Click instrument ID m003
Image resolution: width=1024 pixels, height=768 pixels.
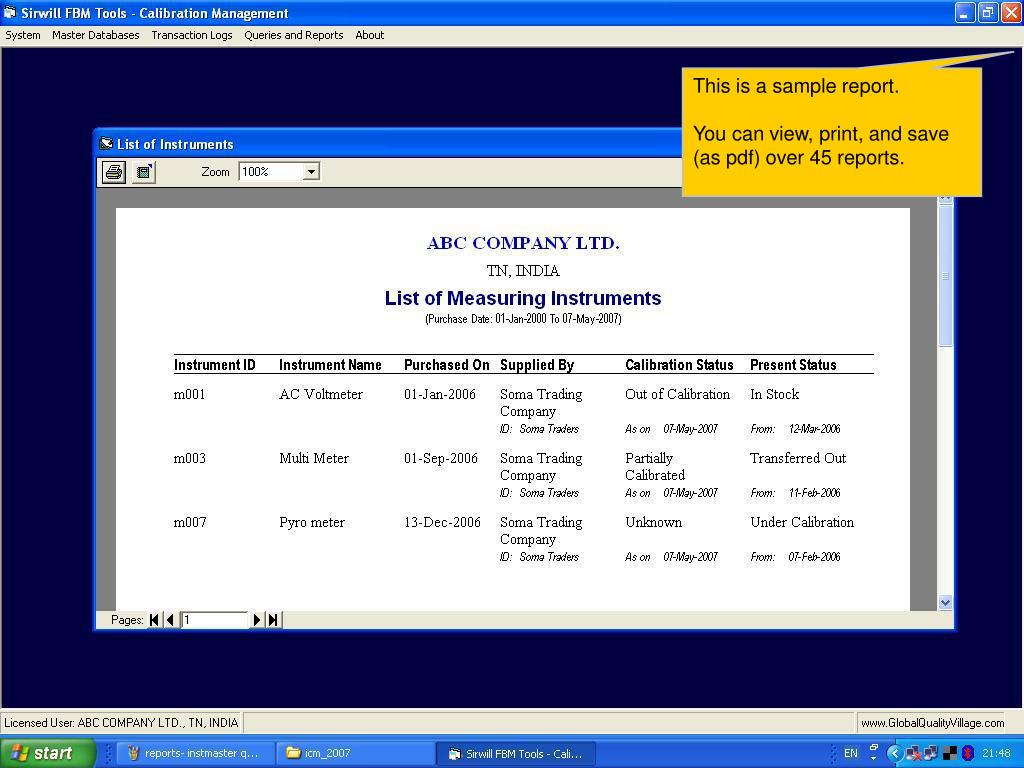coord(189,458)
